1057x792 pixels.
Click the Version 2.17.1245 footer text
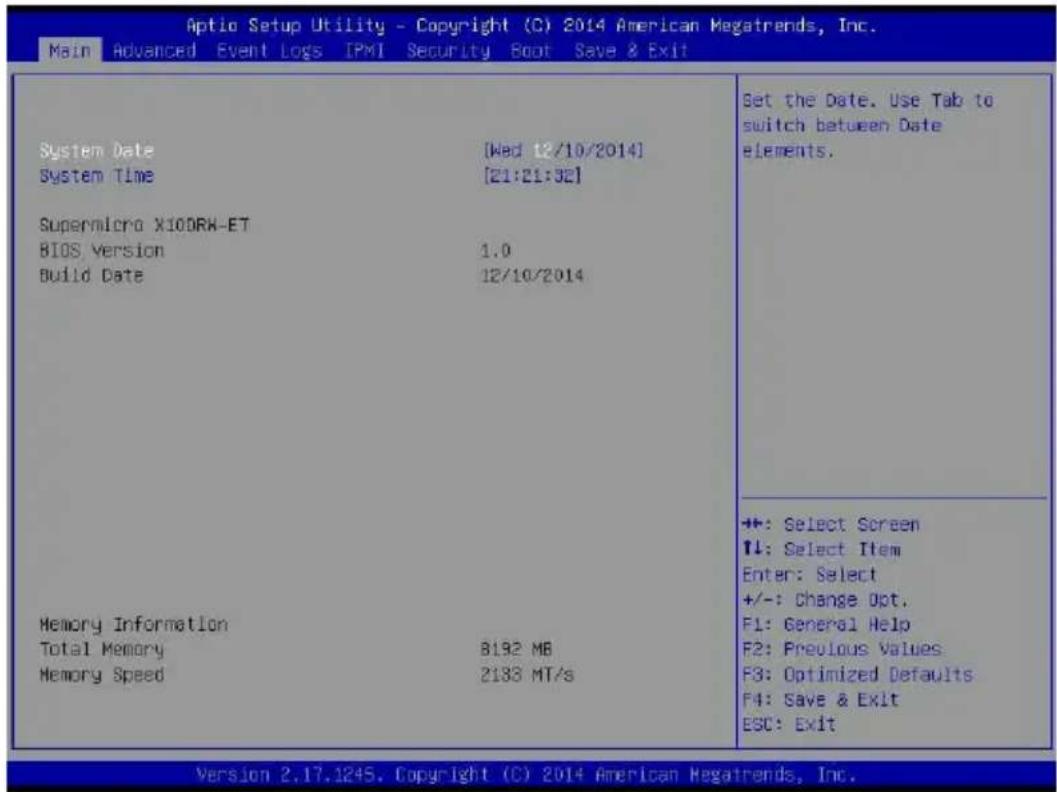point(526,773)
